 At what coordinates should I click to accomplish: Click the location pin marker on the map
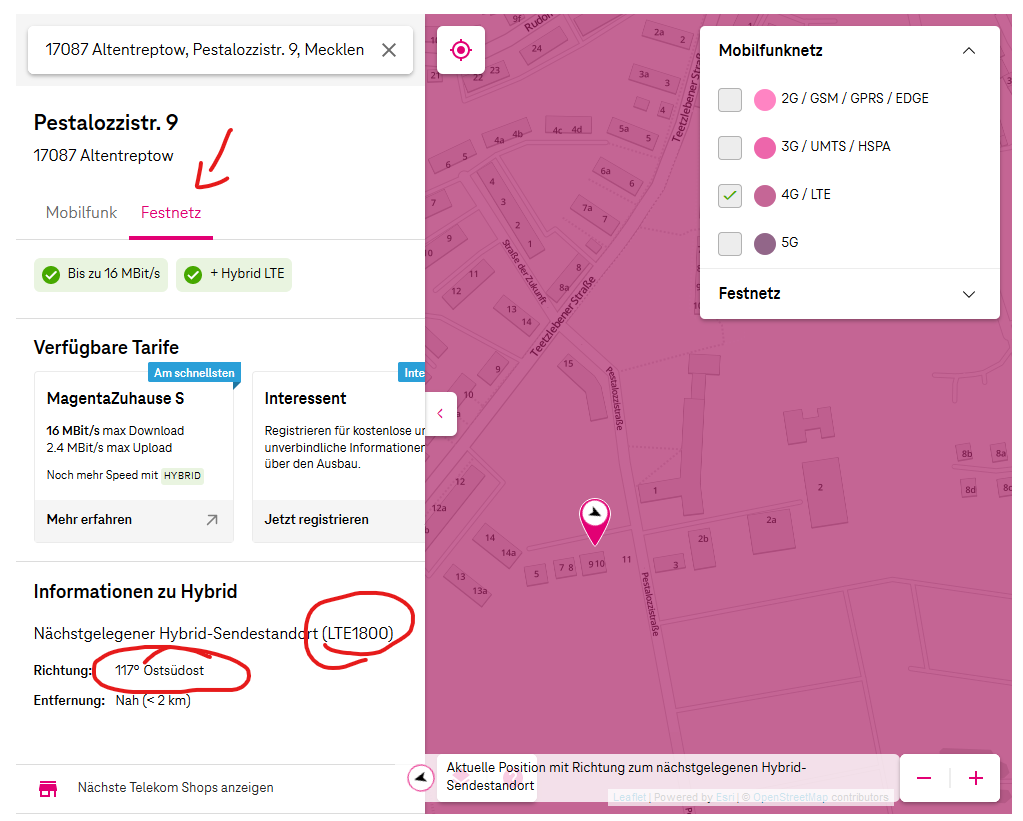pyautogui.click(x=594, y=521)
